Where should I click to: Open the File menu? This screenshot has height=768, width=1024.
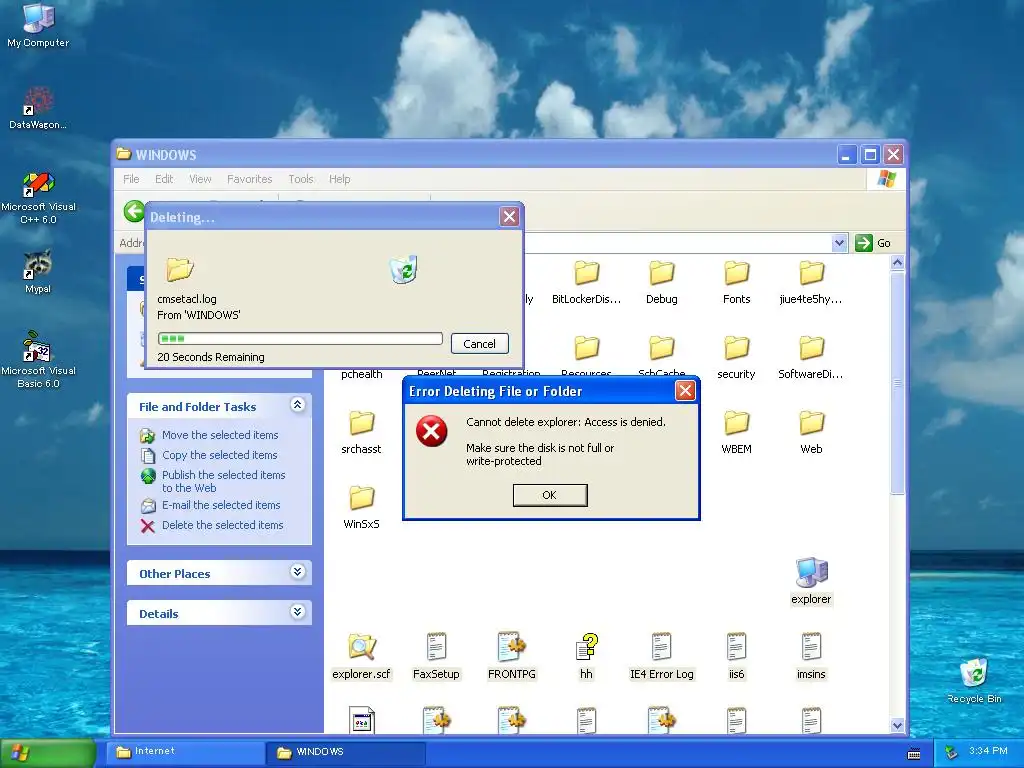pos(131,179)
